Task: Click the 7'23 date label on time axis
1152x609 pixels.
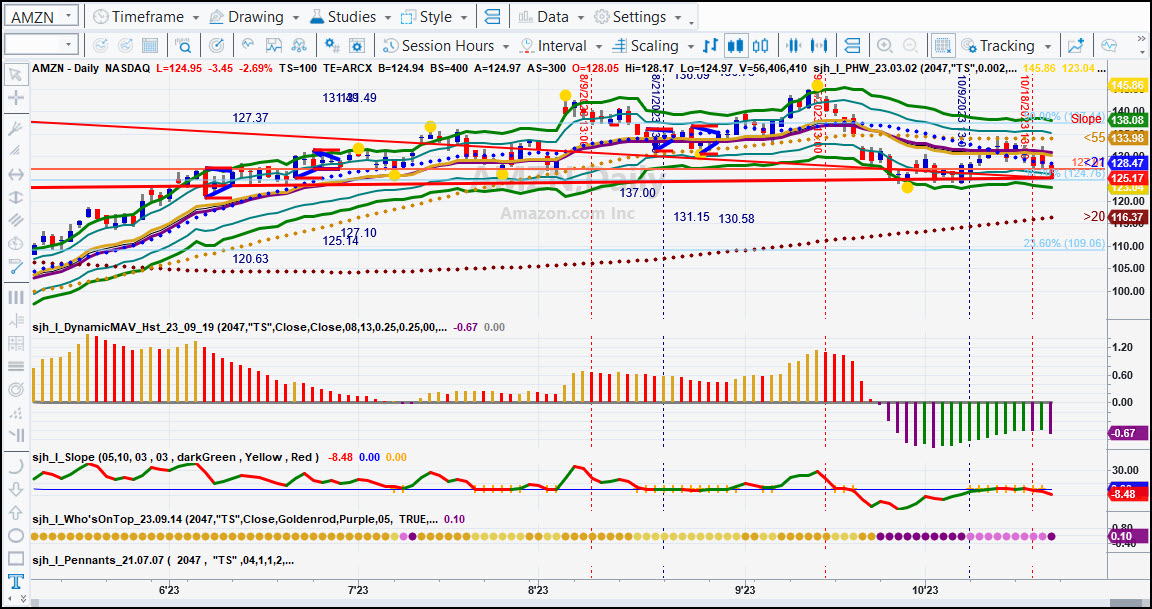Action: click(358, 590)
